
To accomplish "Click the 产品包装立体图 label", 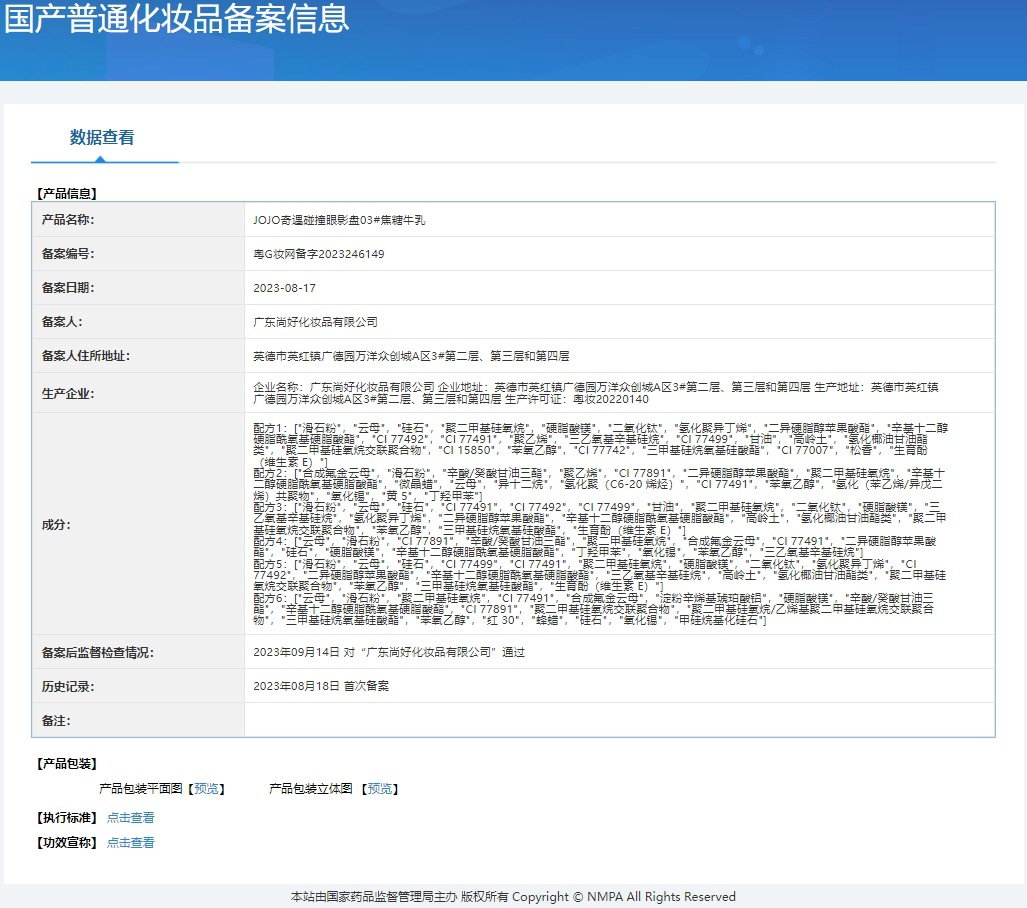I will pyautogui.click(x=311, y=789).
